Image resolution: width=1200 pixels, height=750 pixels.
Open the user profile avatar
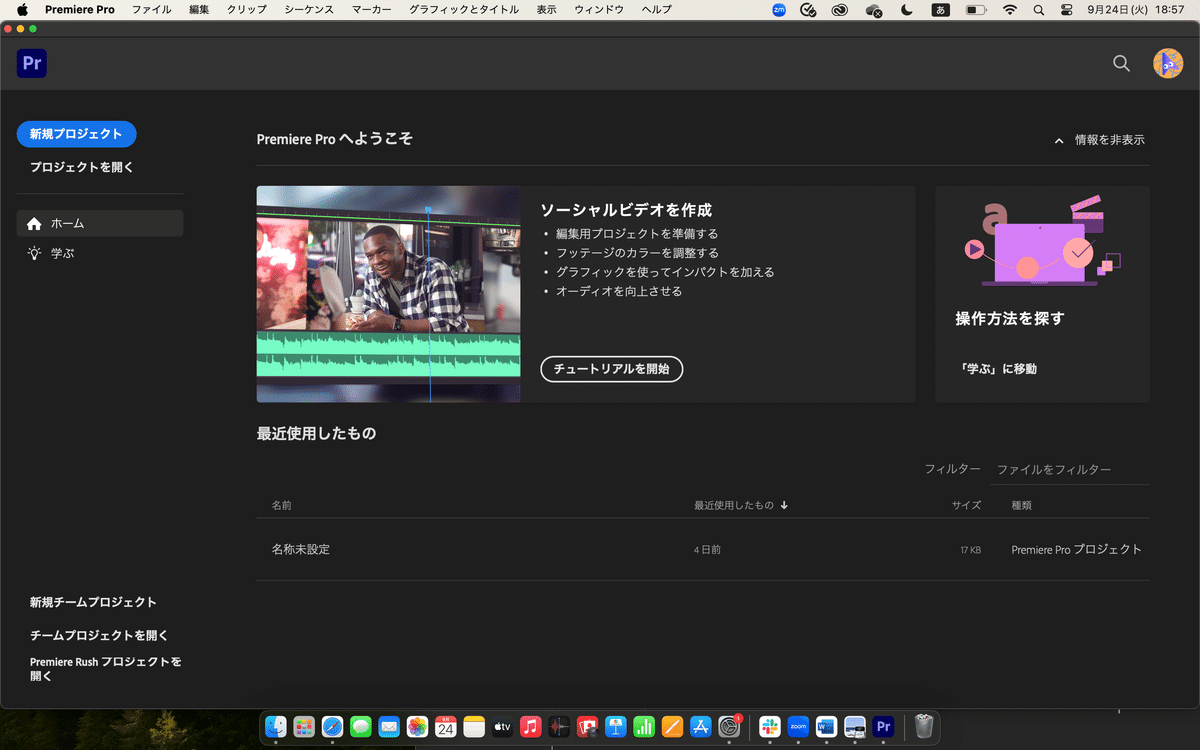click(1167, 64)
